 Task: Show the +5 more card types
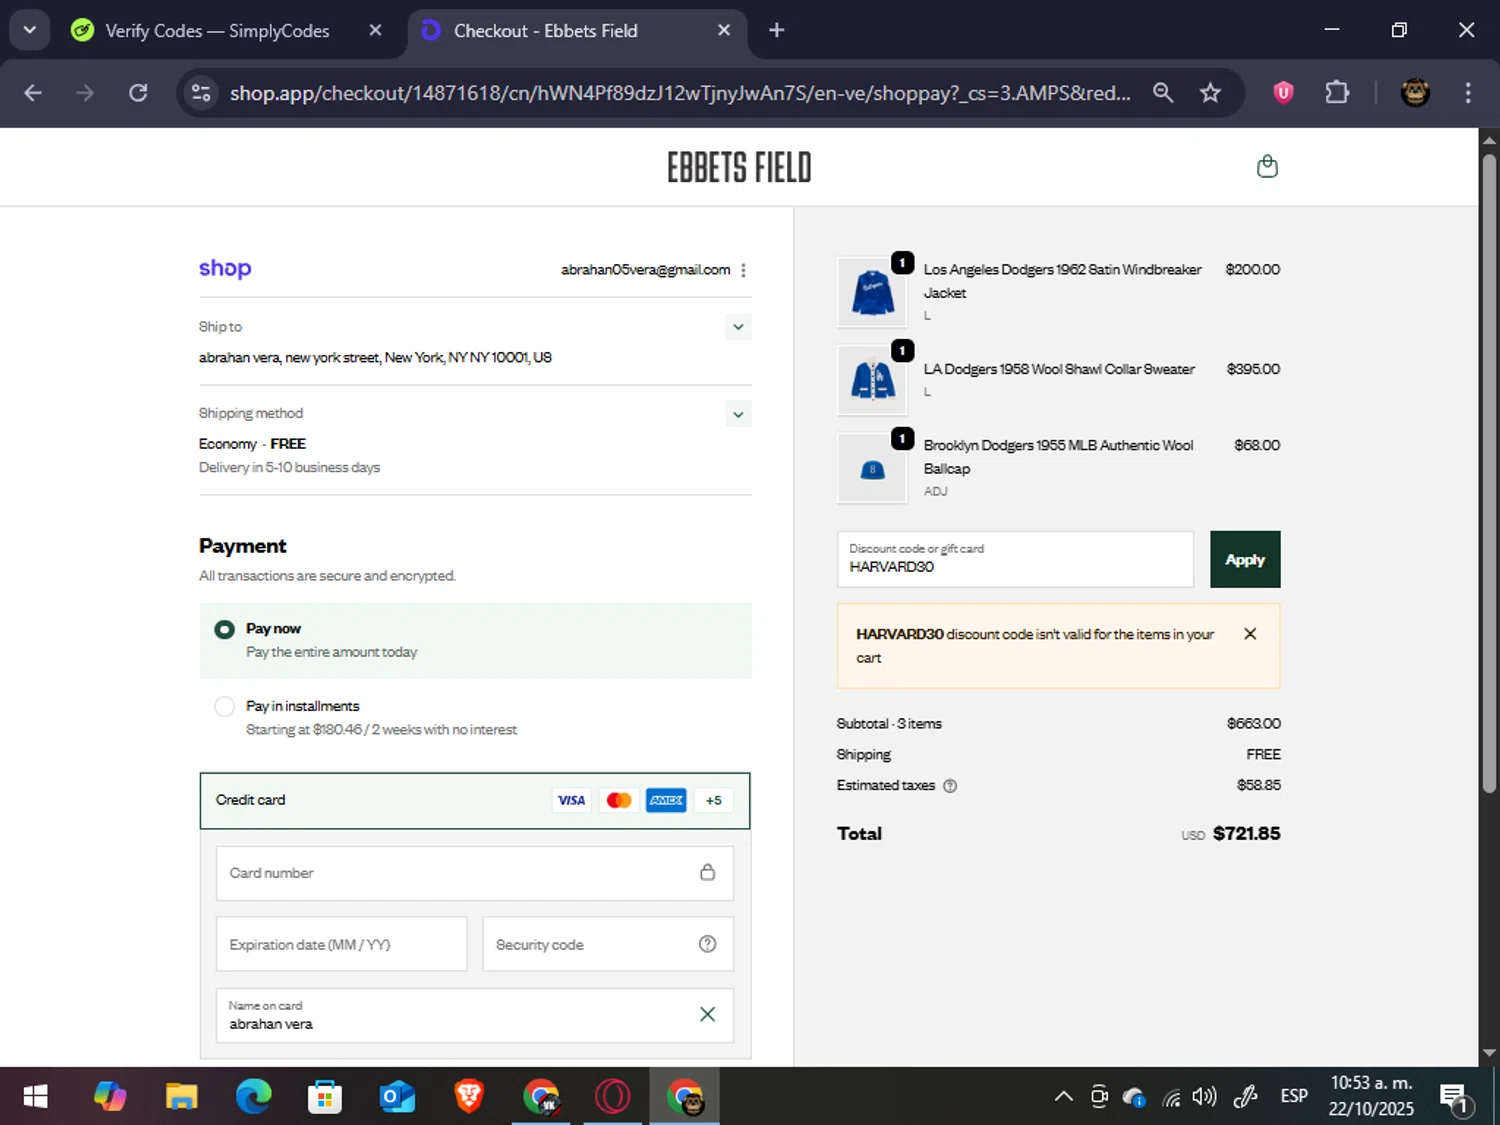click(714, 800)
